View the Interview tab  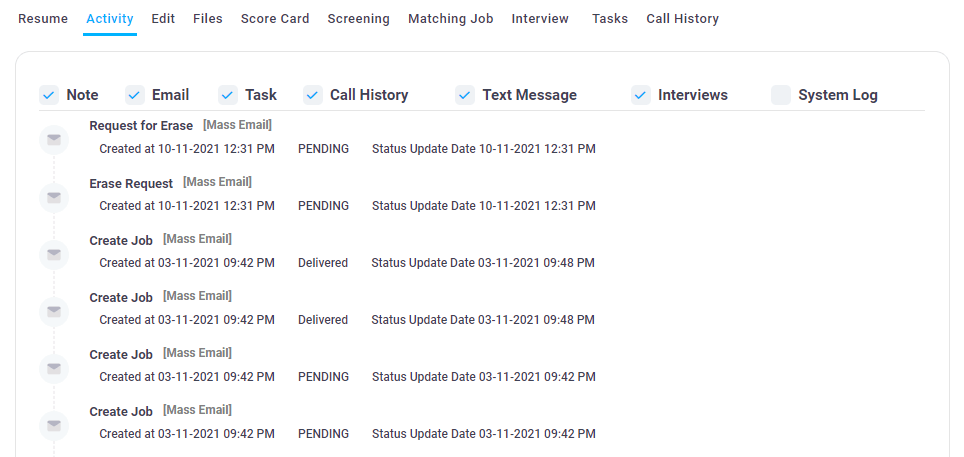[540, 19]
